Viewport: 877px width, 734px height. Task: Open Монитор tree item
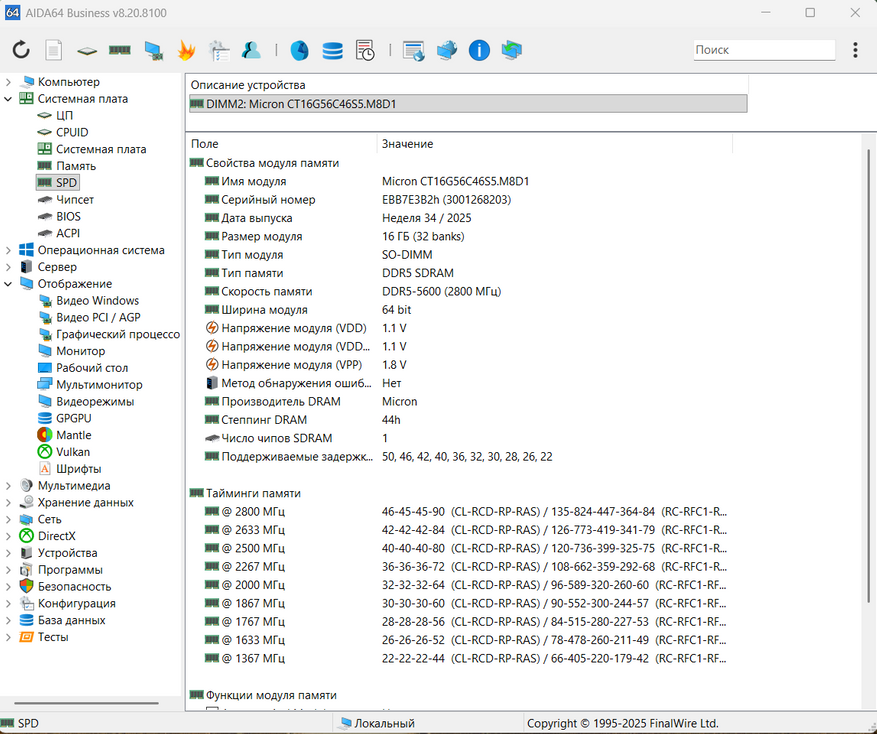(x=81, y=351)
